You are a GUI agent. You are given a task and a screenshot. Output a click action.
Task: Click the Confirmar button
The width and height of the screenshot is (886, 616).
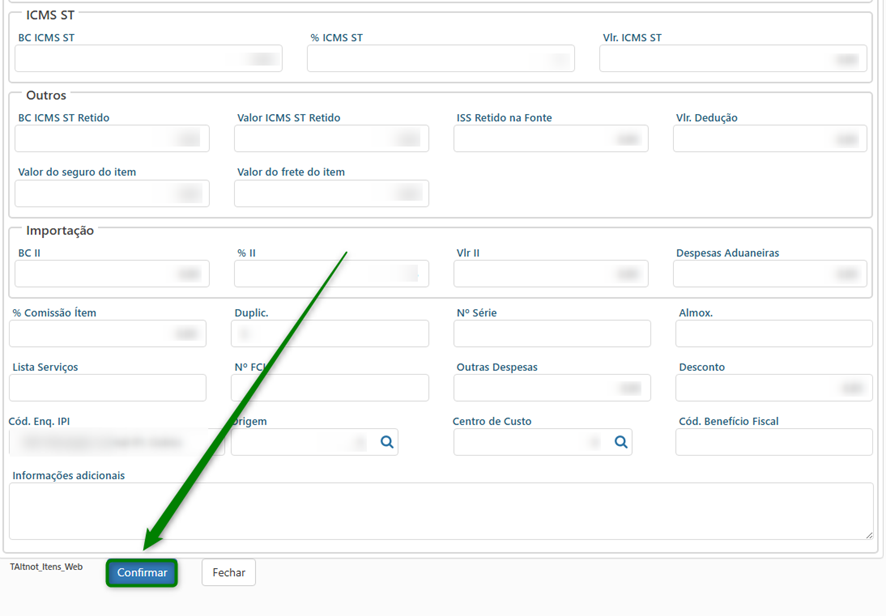pos(142,573)
